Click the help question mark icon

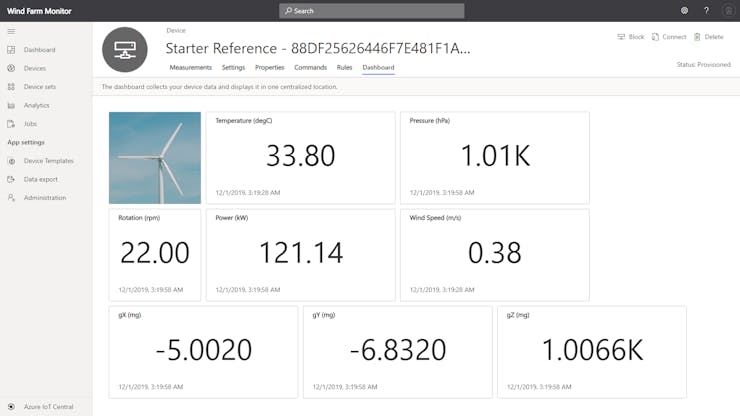[706, 10]
